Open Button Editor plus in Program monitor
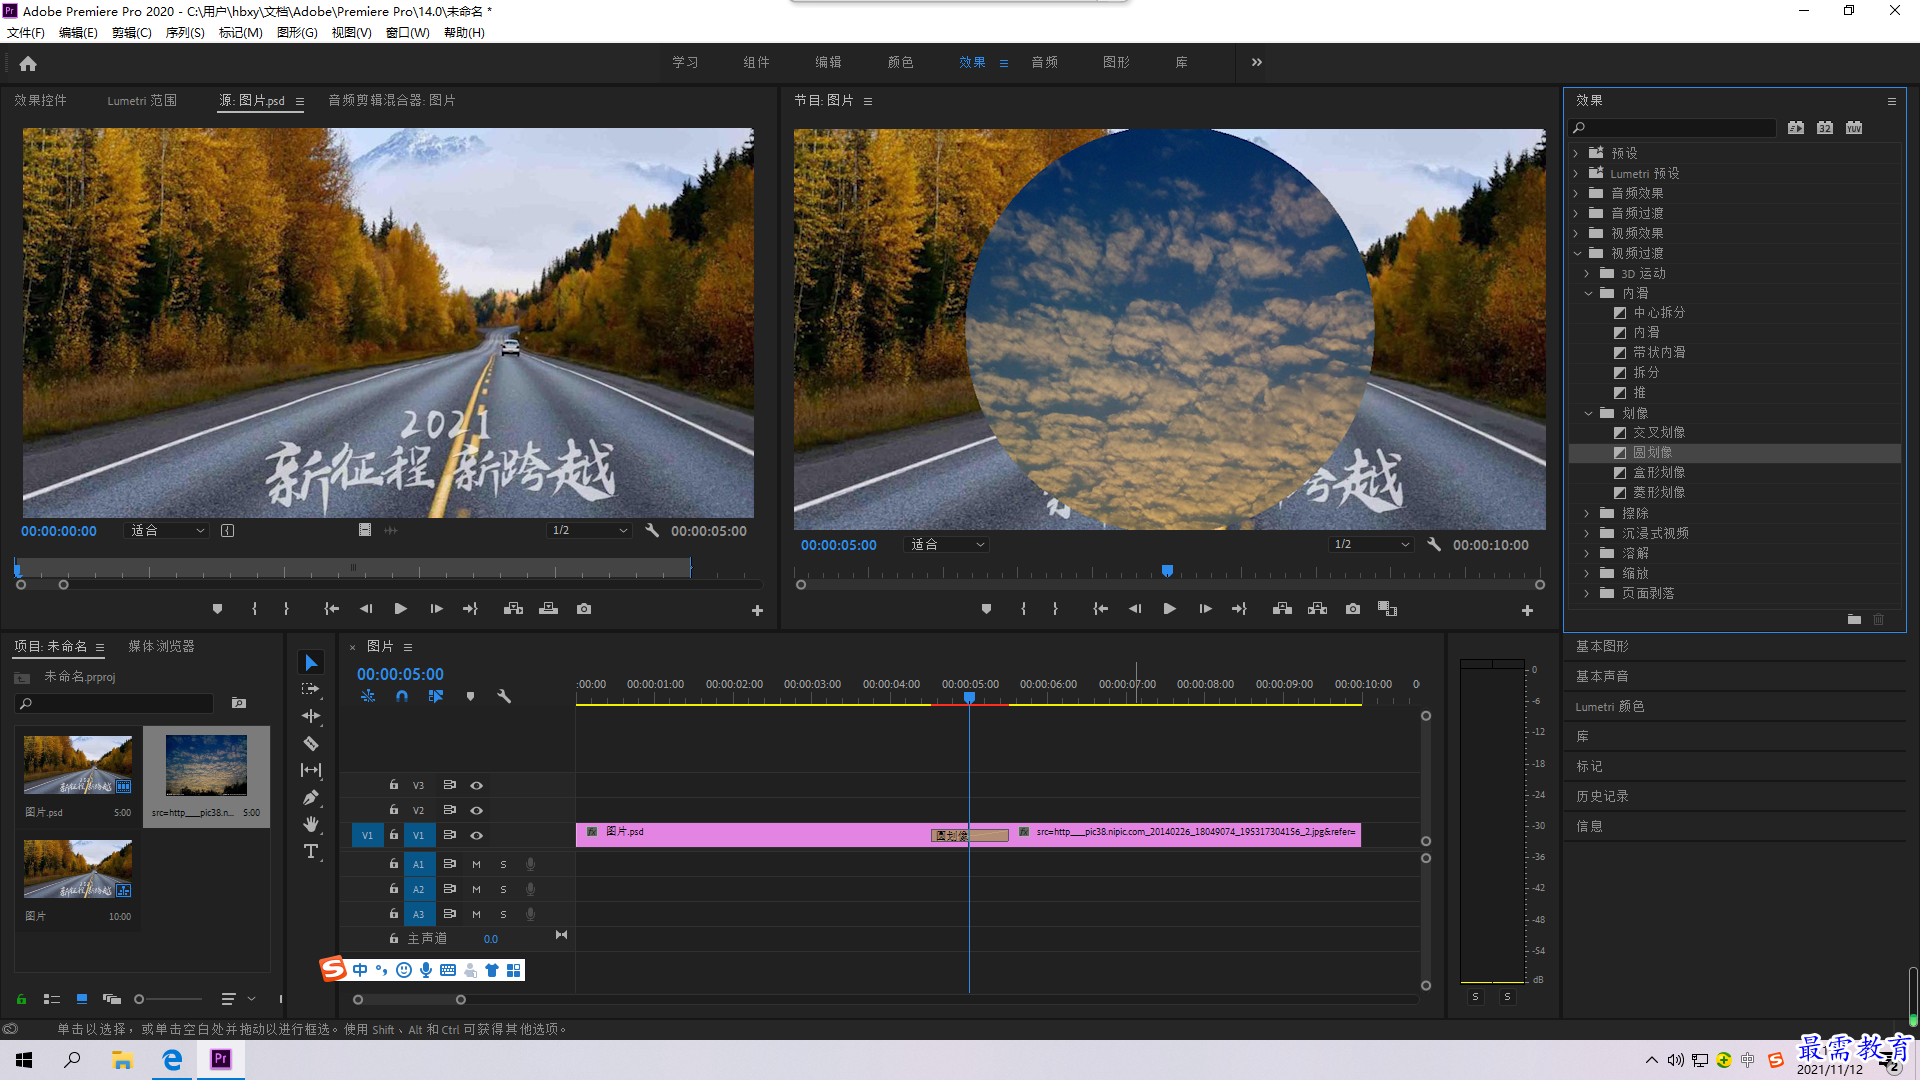The width and height of the screenshot is (1920, 1080). point(1527,610)
